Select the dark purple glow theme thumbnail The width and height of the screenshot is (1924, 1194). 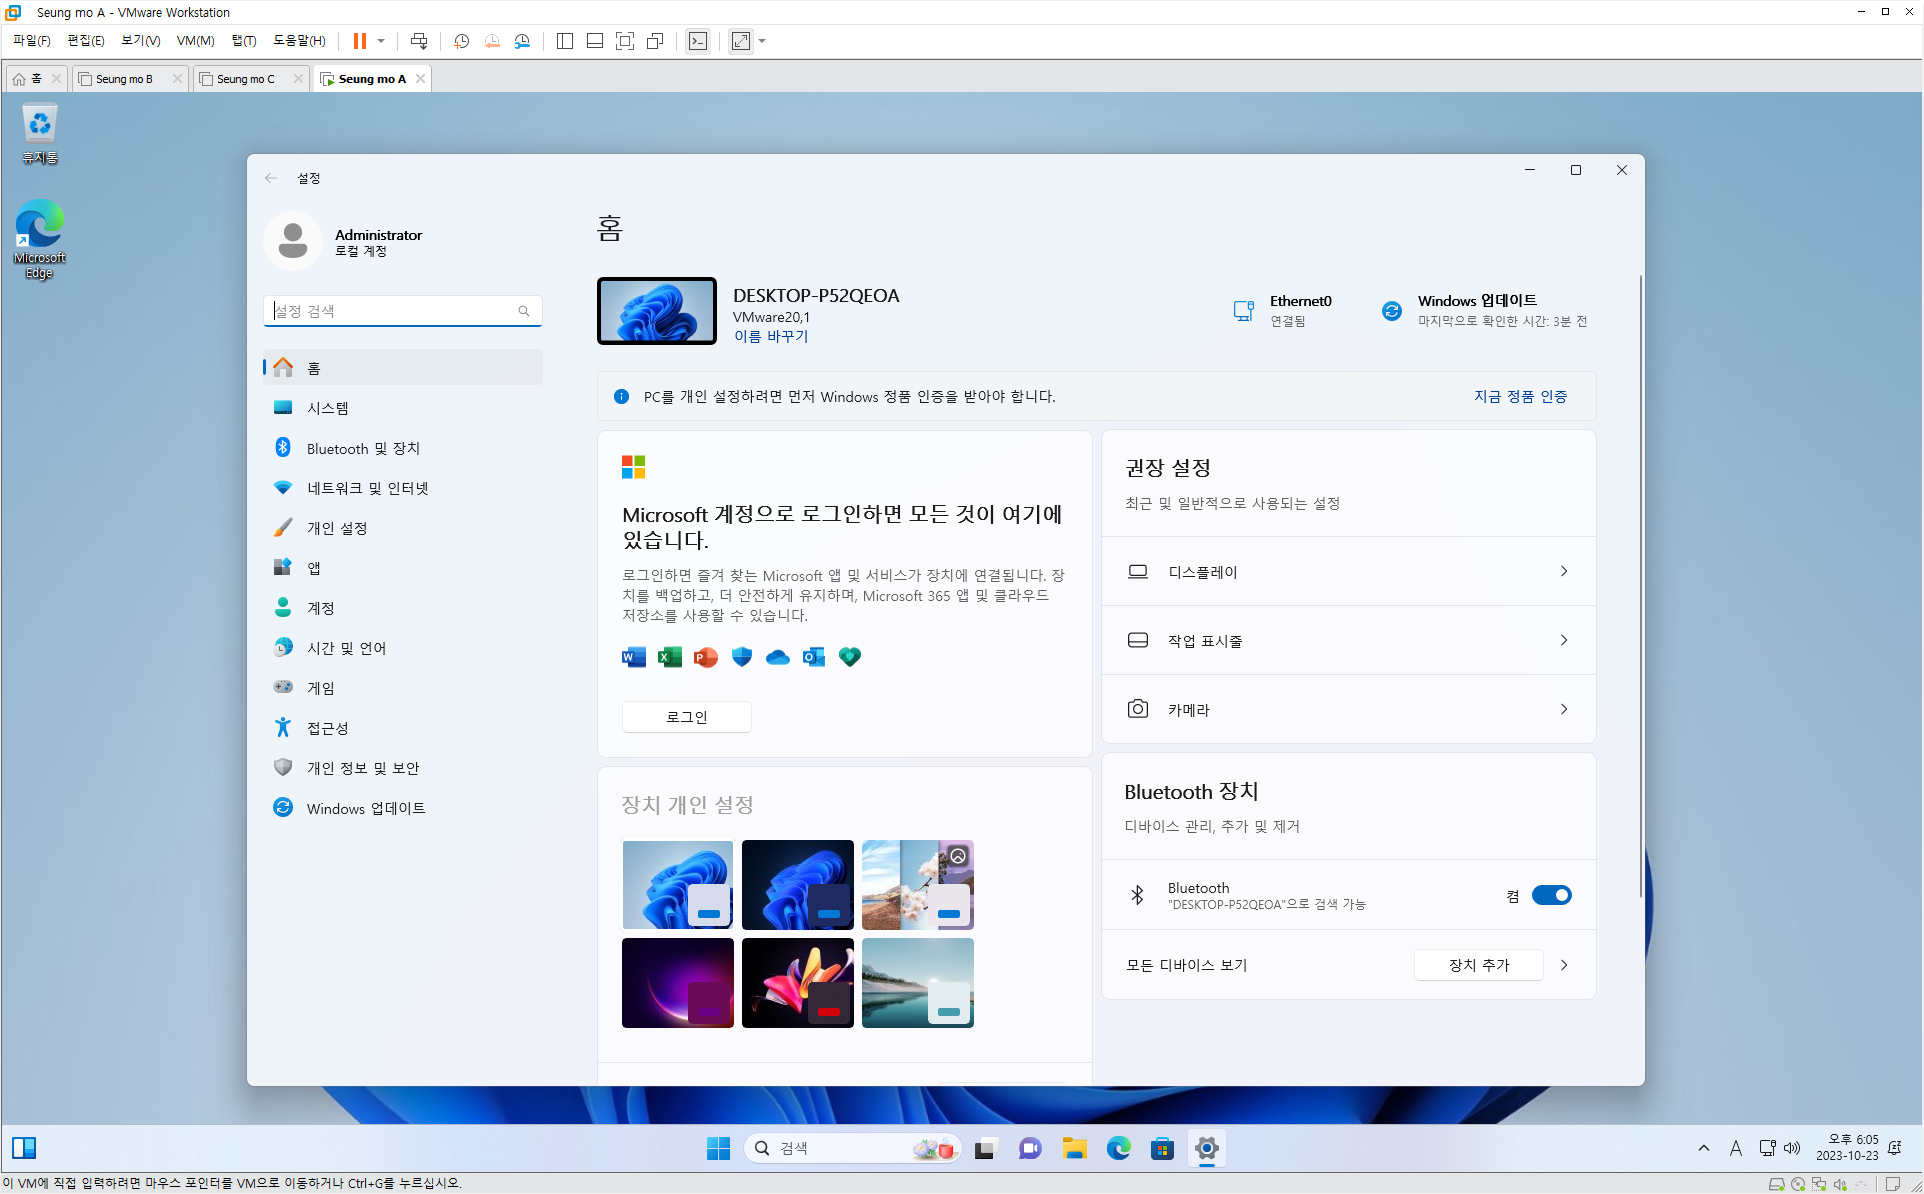(x=677, y=983)
